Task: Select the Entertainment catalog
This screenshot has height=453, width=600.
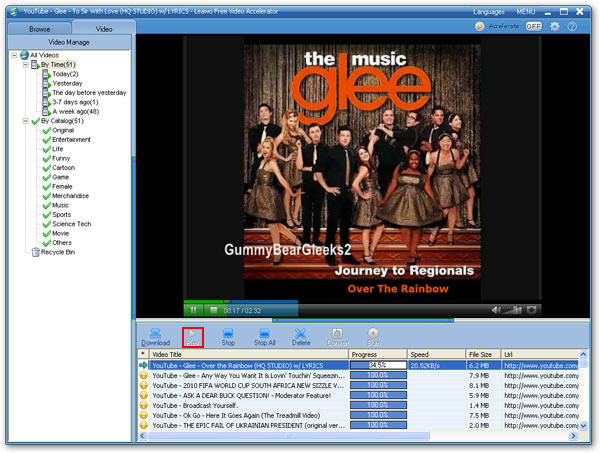Action: (71, 140)
